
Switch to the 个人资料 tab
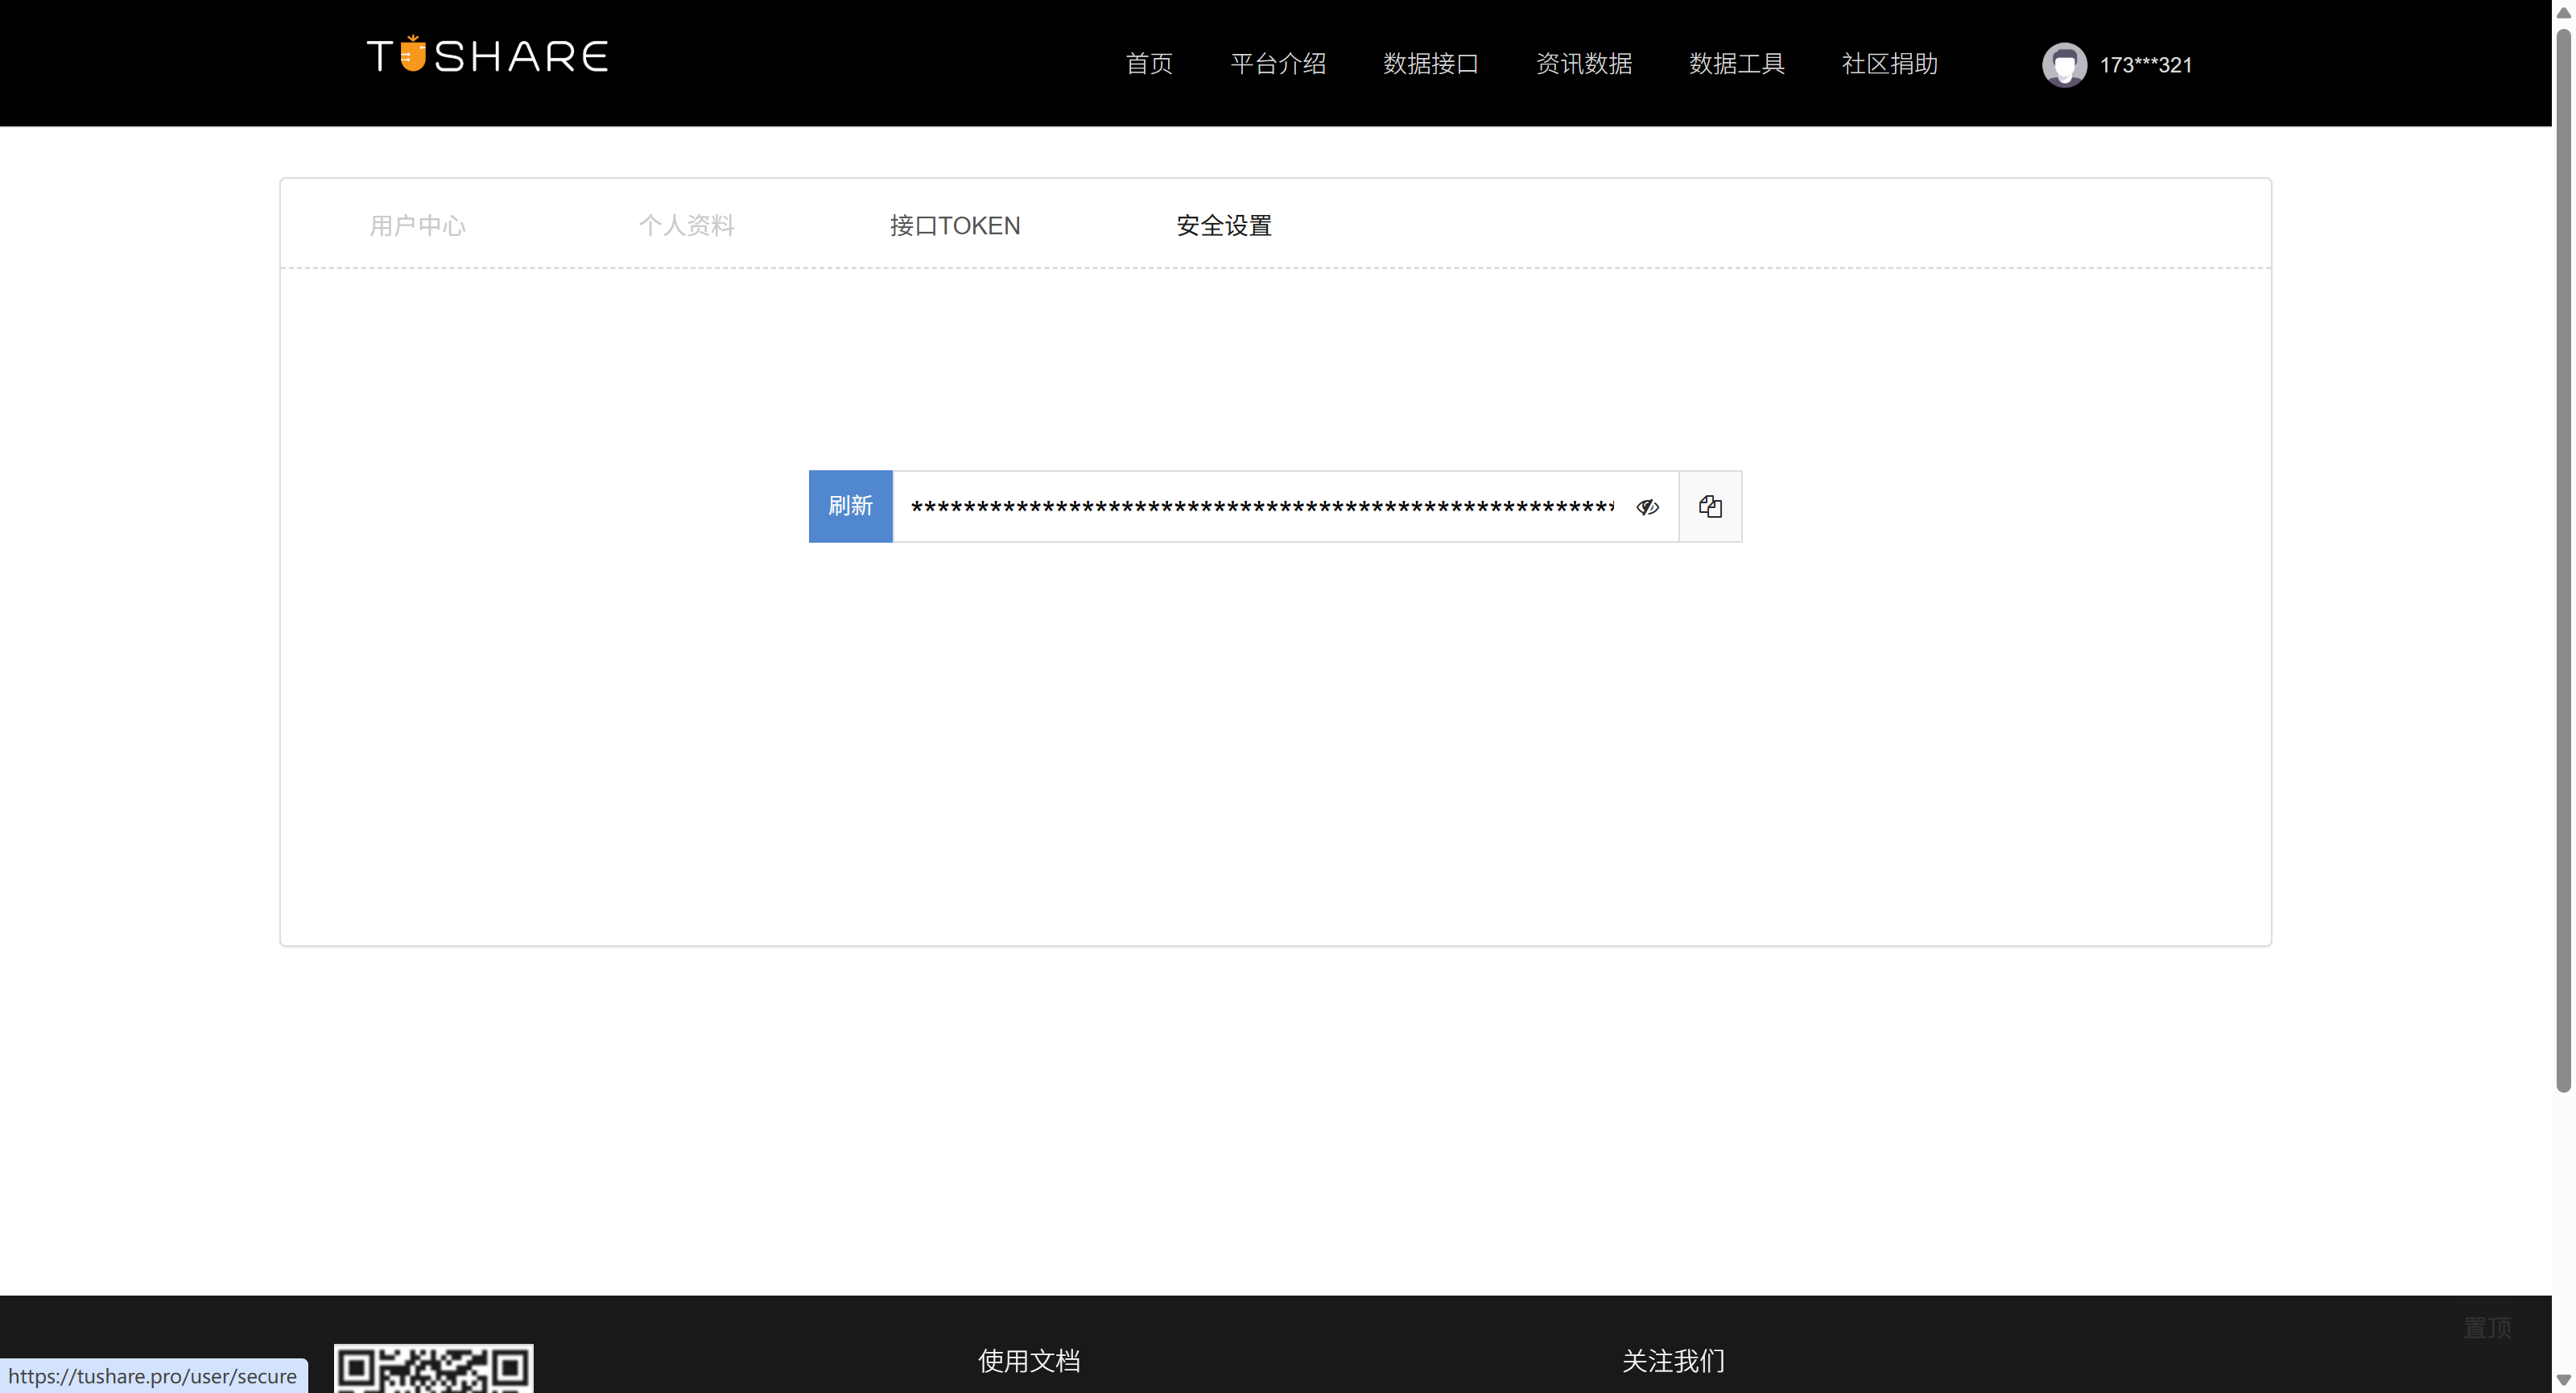686,225
